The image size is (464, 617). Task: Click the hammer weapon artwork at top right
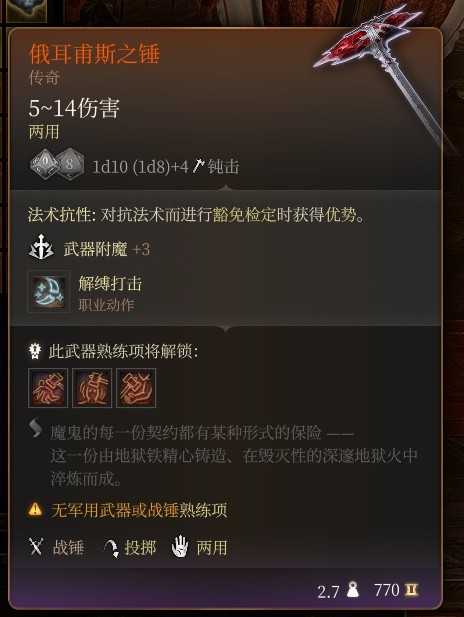pyautogui.click(x=384, y=73)
